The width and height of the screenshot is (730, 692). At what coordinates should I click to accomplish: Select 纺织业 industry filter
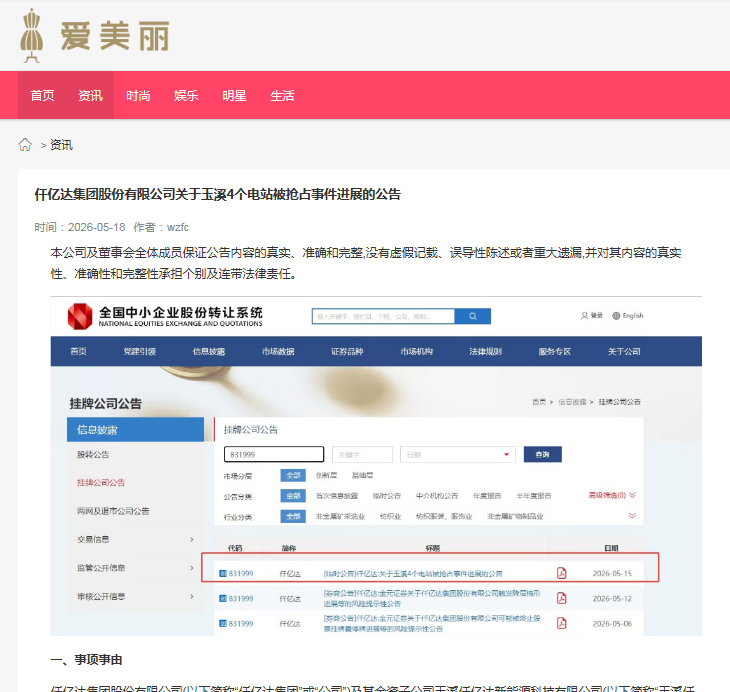[391, 516]
